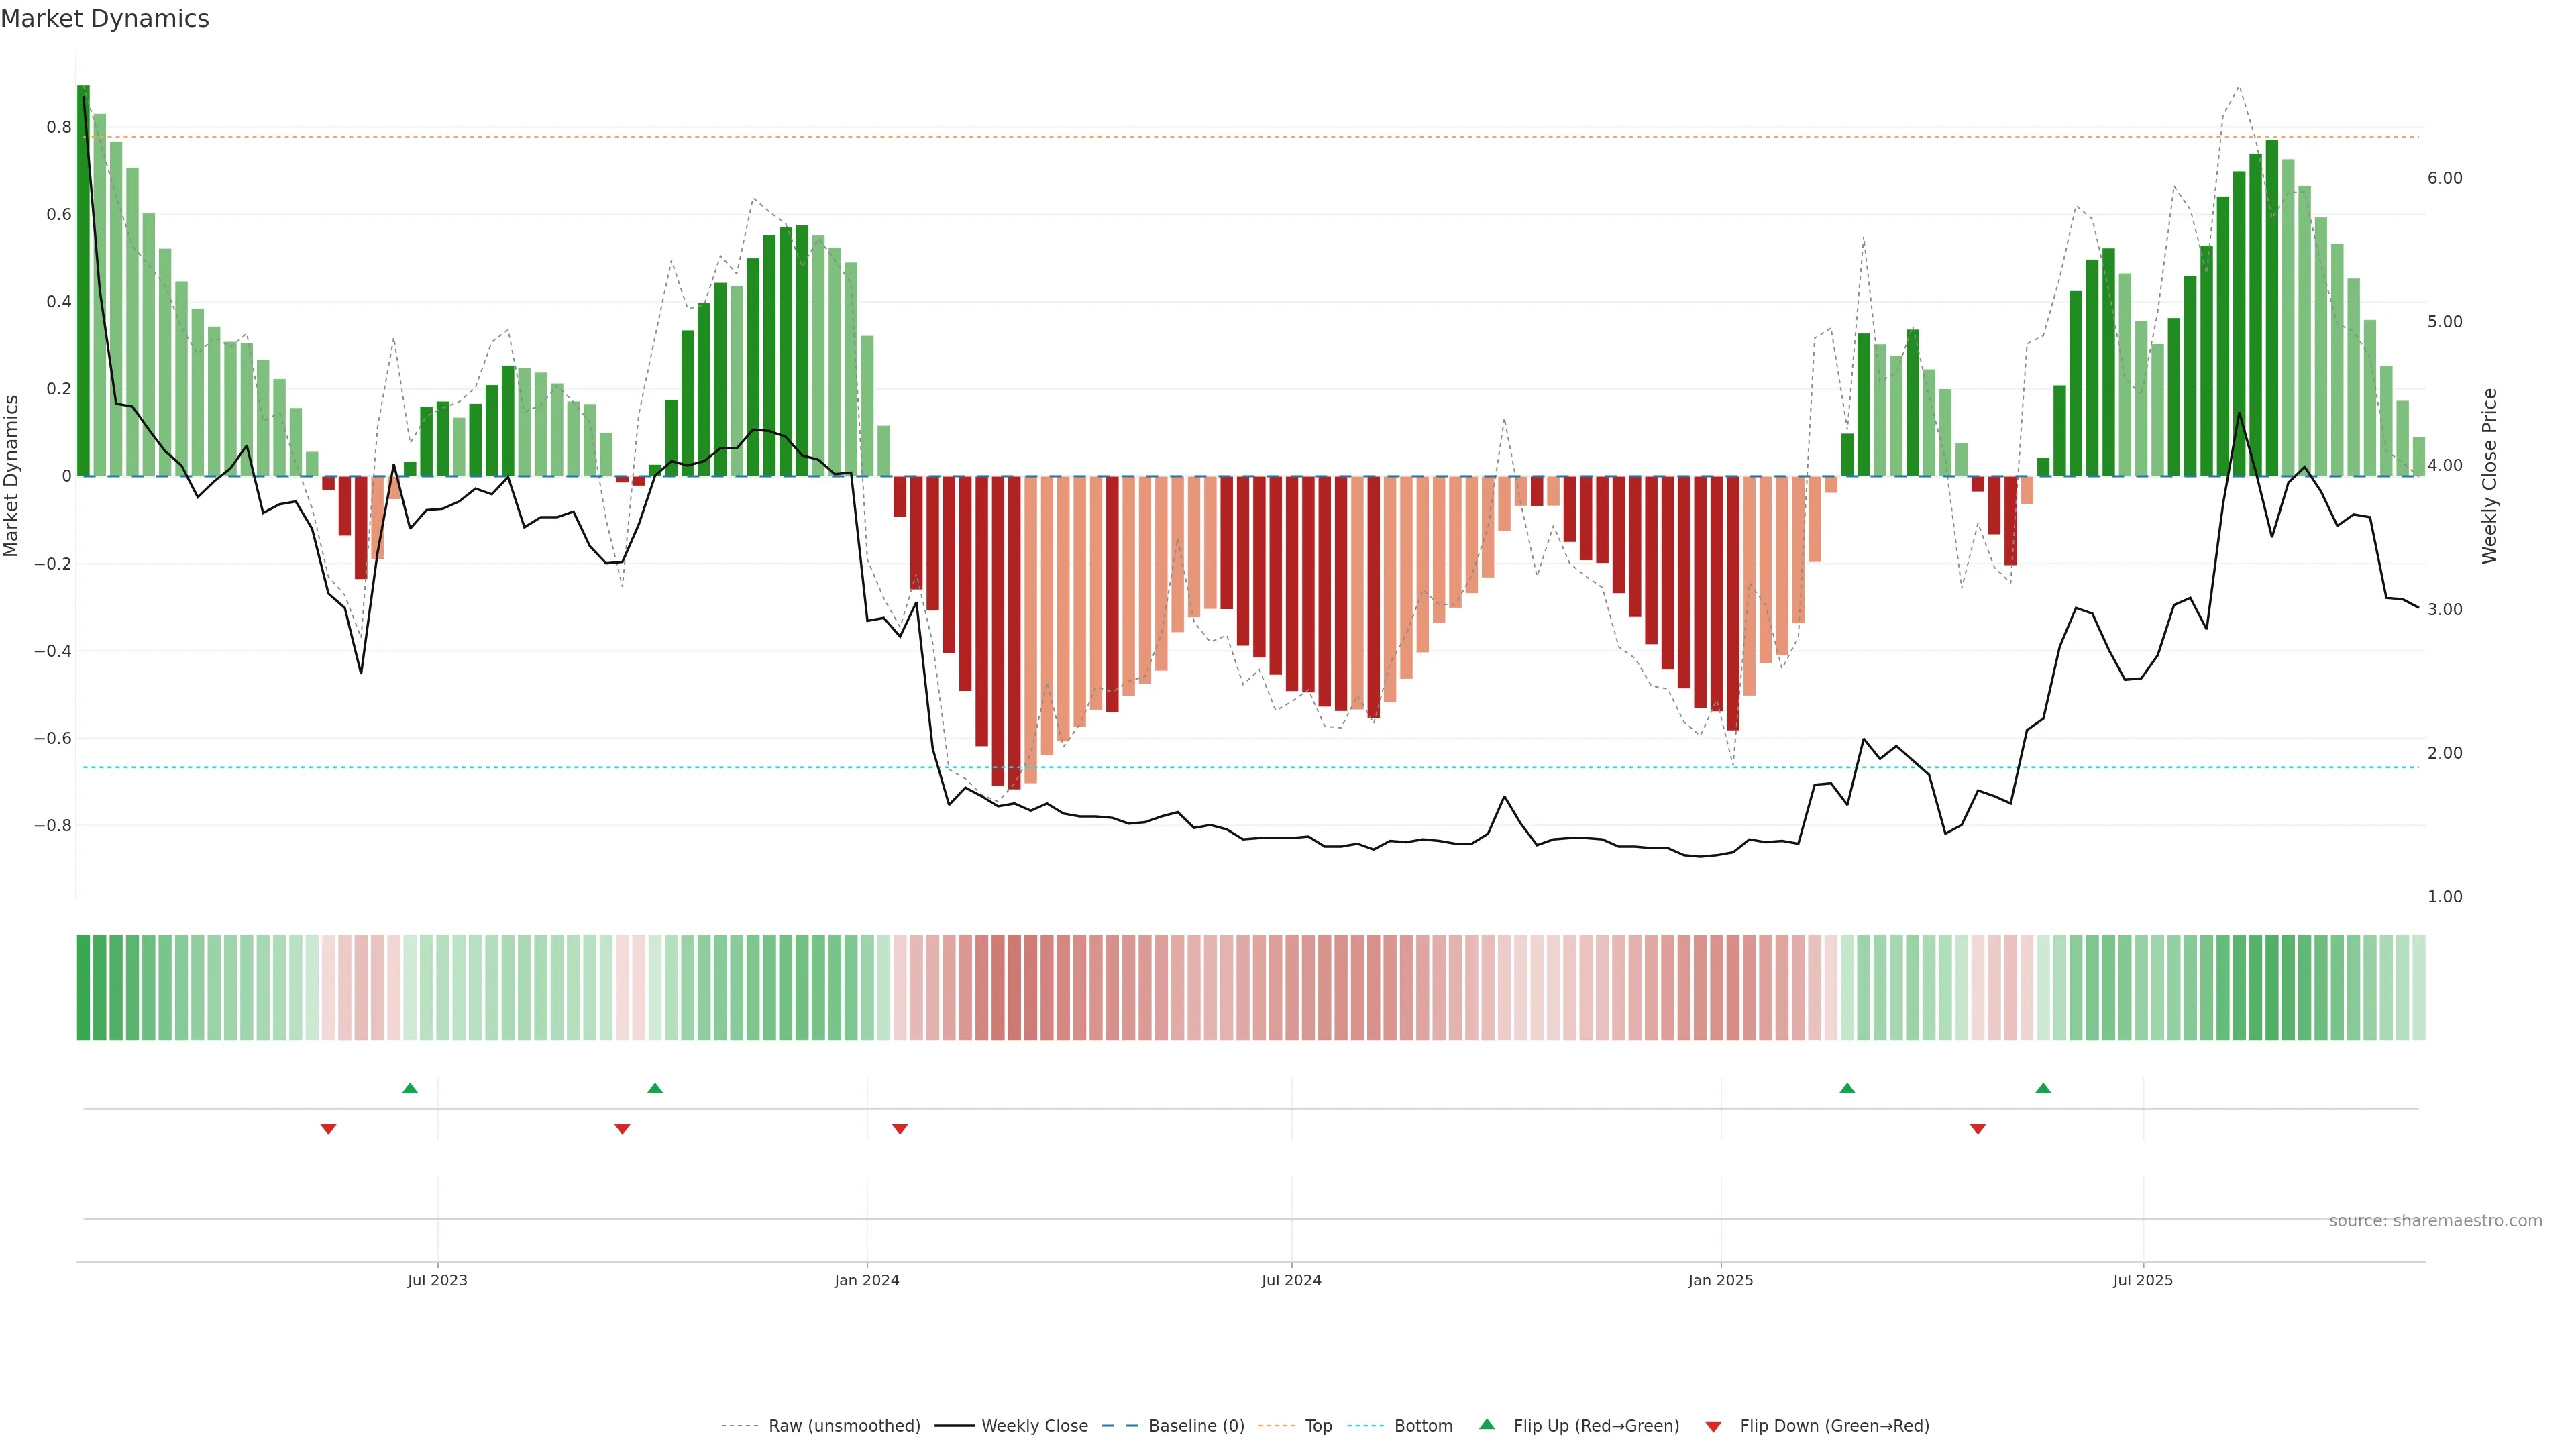Click the Jan 2025 x-axis label

1720,1280
